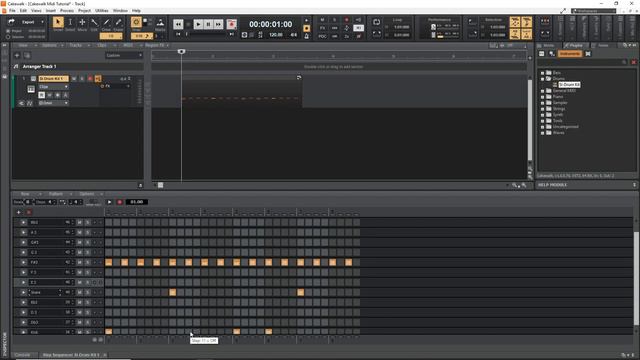This screenshot has height=360, width=640.
Task: Open the Utilities menu
Action: pyautogui.click(x=102, y=10)
